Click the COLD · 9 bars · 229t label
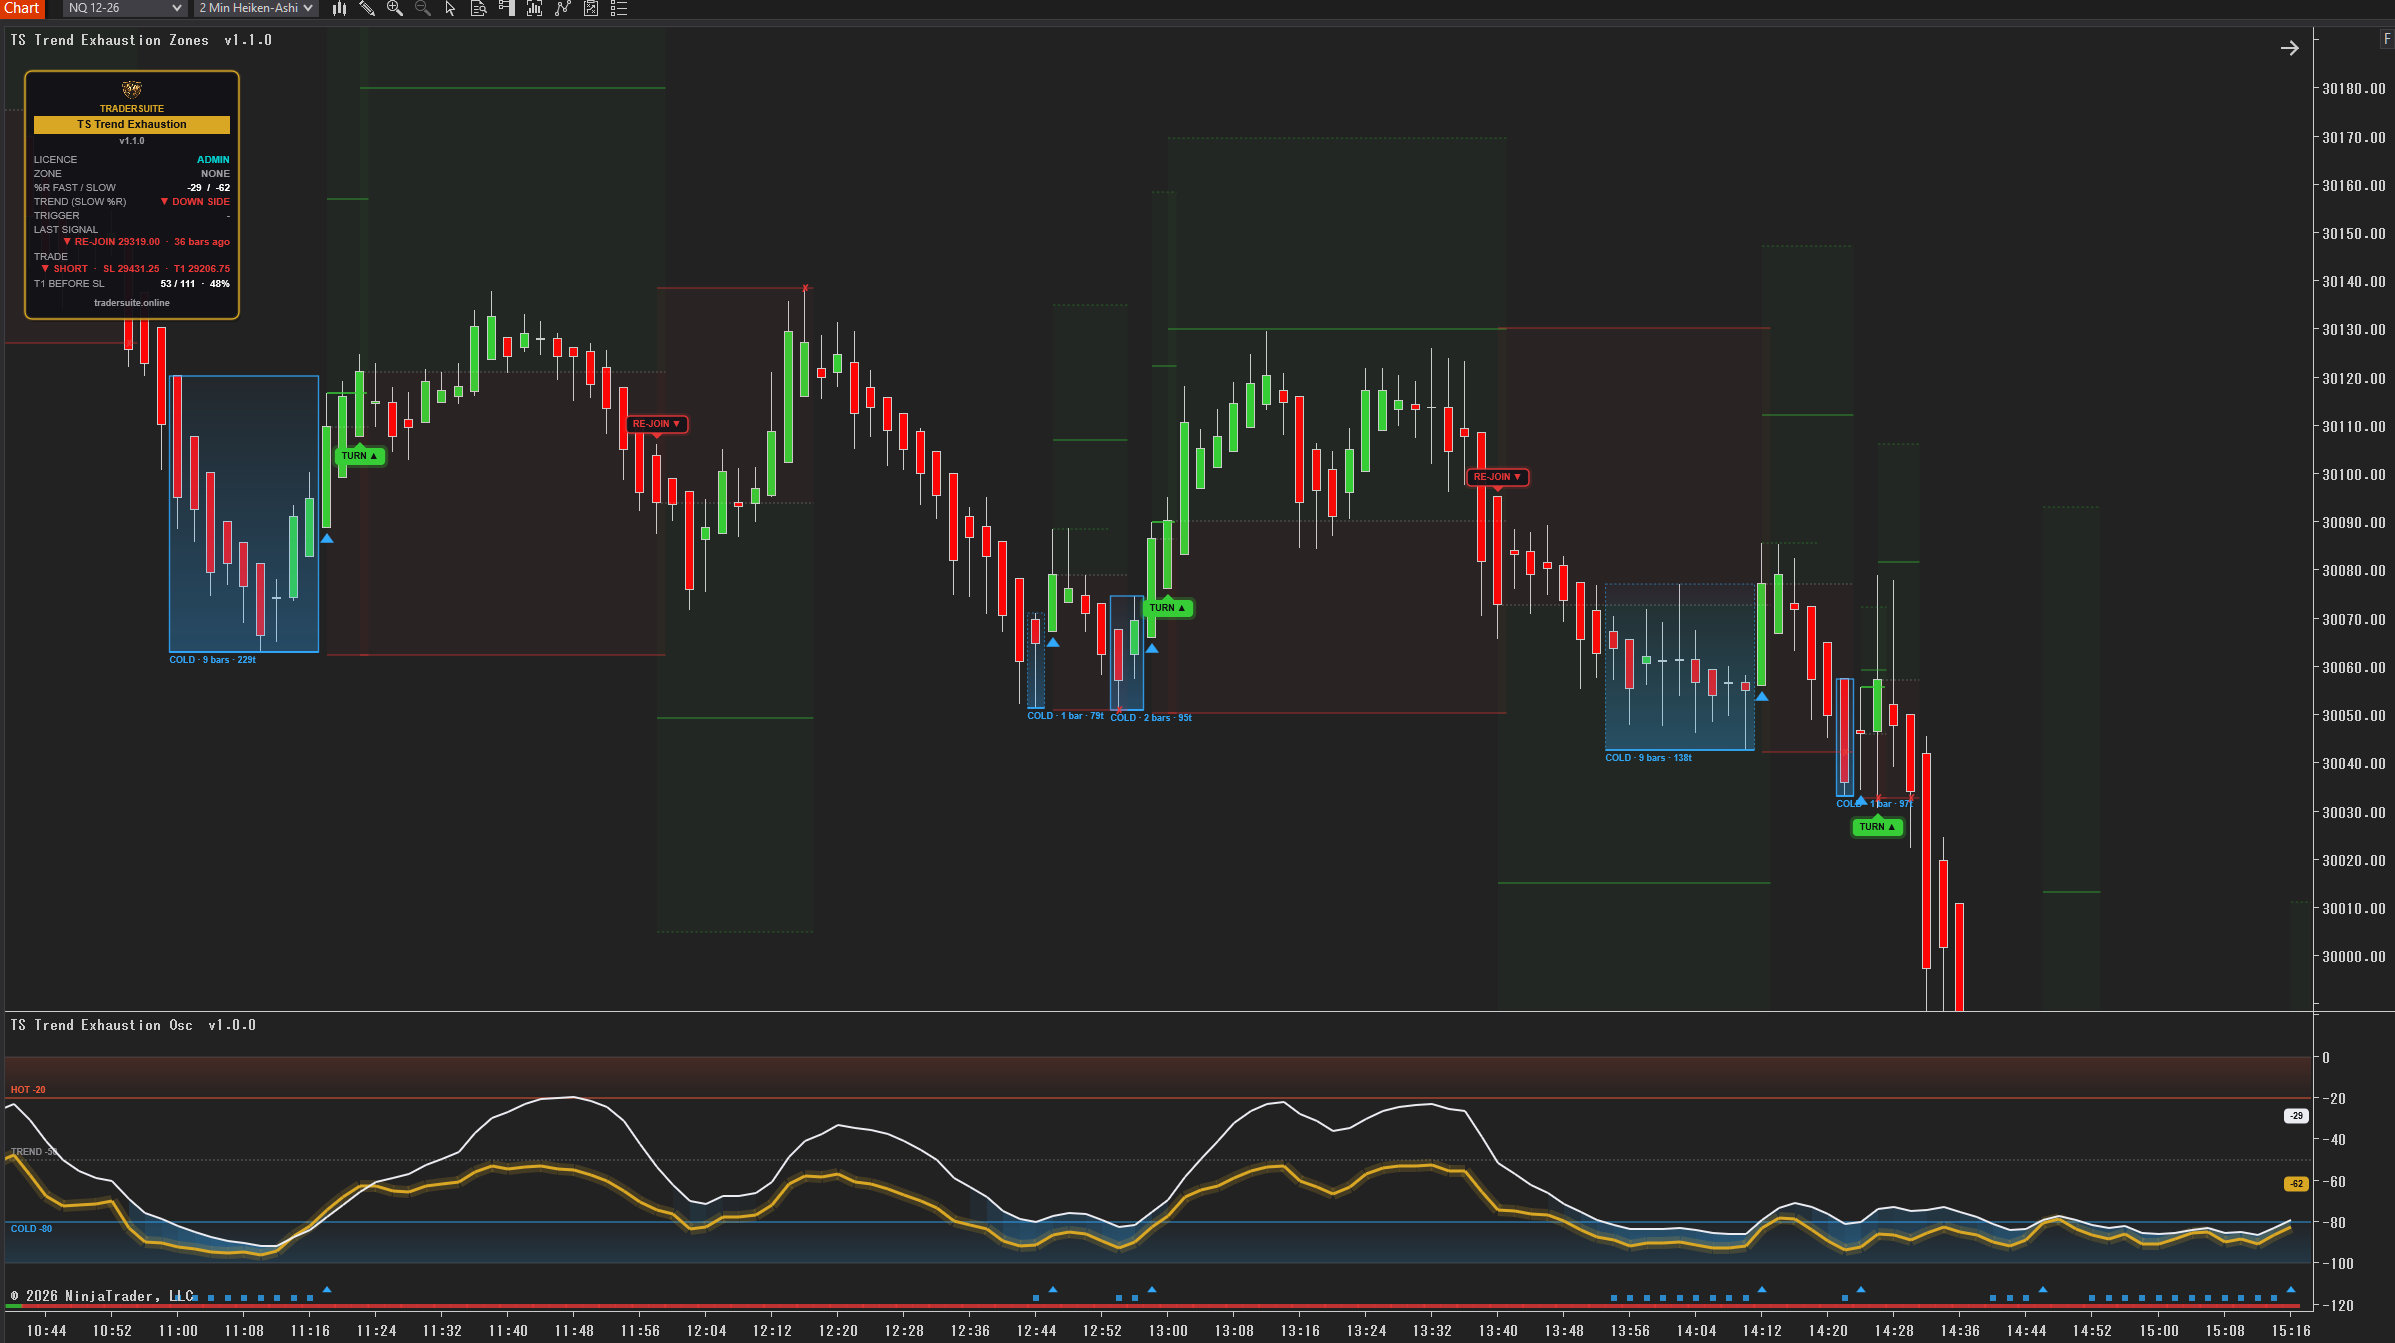The image size is (2395, 1343). [213, 660]
